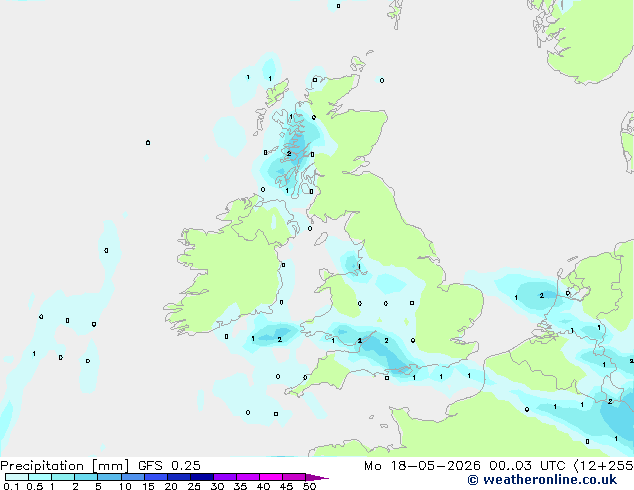Select the 30–35 mm purple legend swatch

pos(225,477)
